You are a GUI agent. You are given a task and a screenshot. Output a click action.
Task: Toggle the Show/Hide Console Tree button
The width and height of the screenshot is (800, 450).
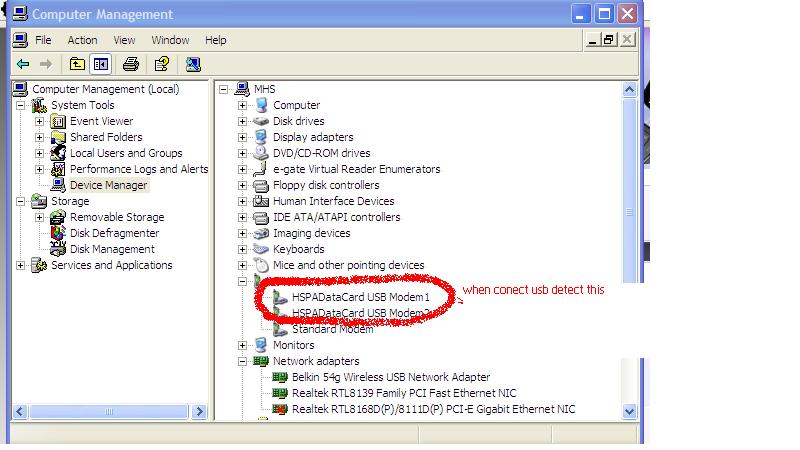point(101,64)
